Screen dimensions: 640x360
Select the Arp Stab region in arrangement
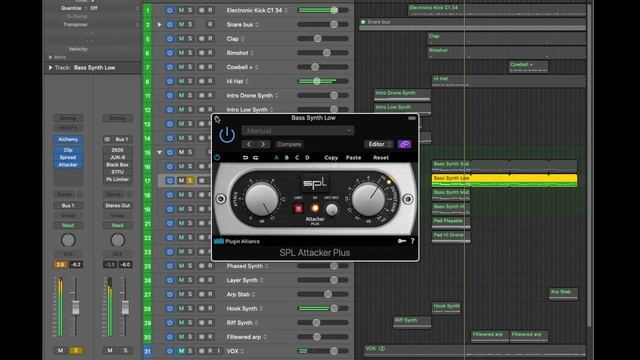pyautogui.click(x=563, y=294)
